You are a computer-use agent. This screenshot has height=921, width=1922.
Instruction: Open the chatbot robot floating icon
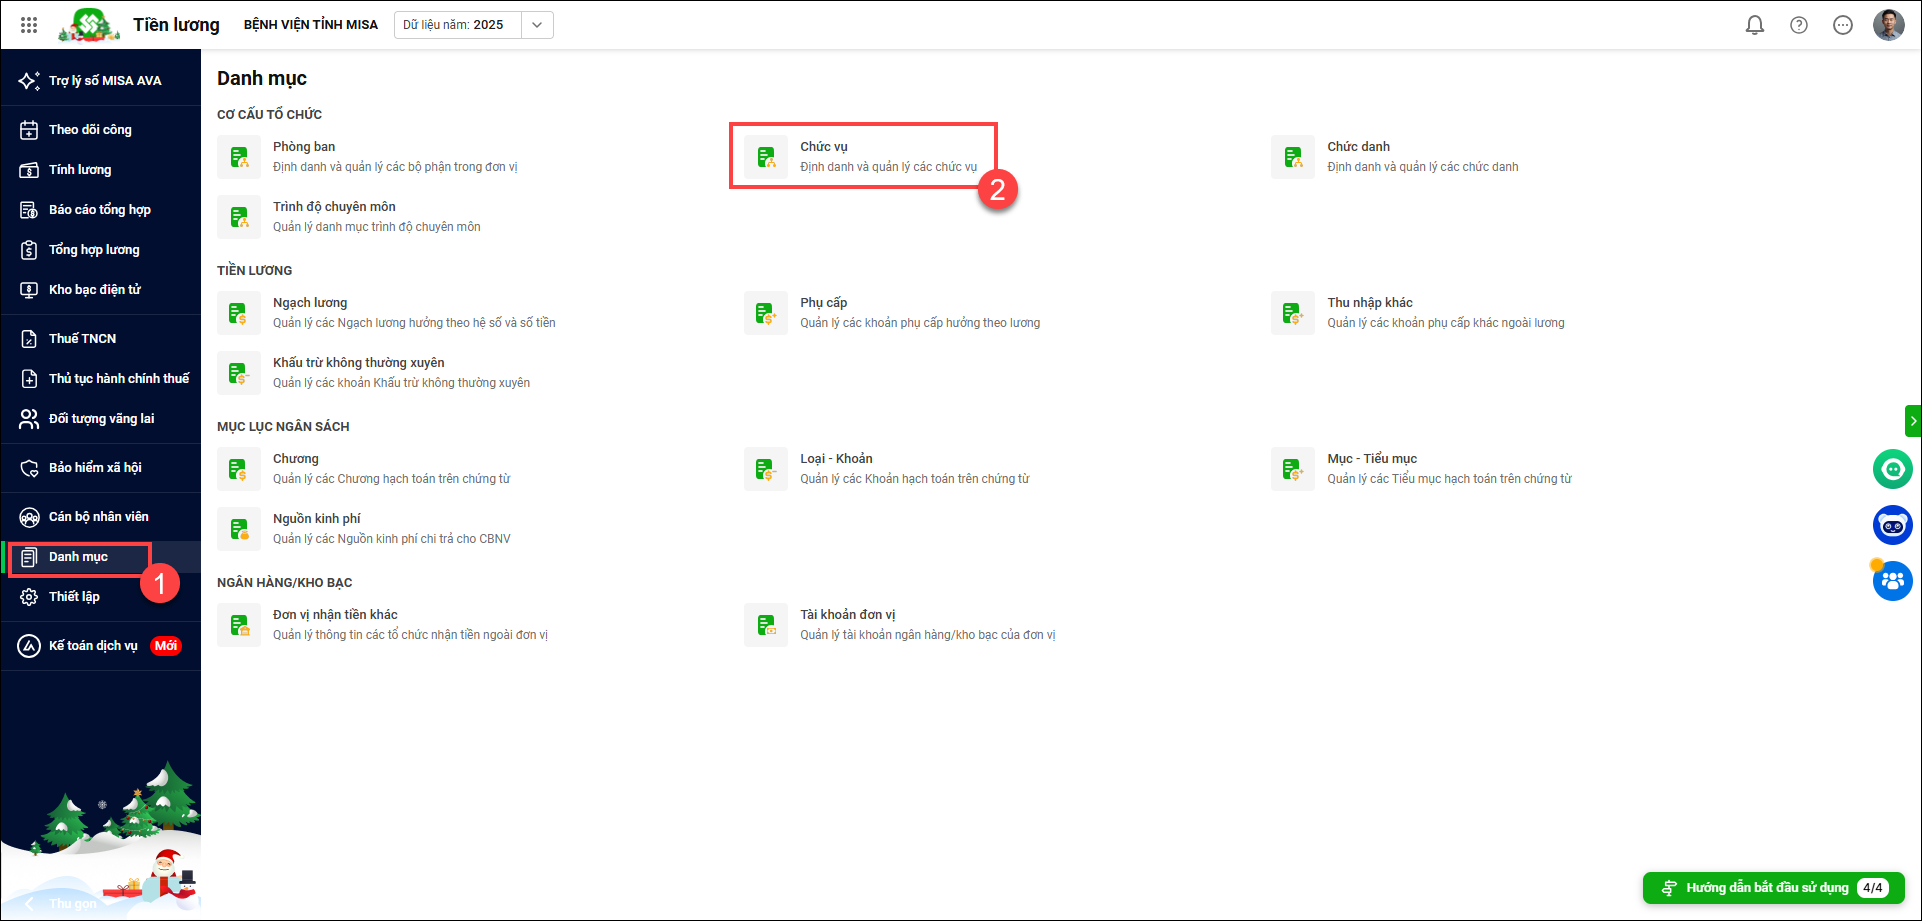coord(1892,525)
